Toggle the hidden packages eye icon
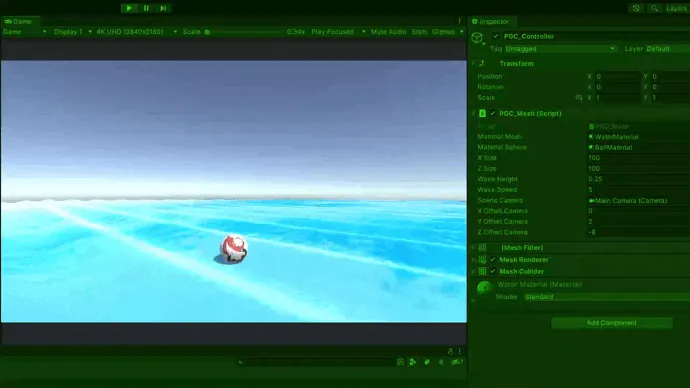Image resolution: width=690 pixels, height=388 pixels. pyautogui.click(x=457, y=362)
